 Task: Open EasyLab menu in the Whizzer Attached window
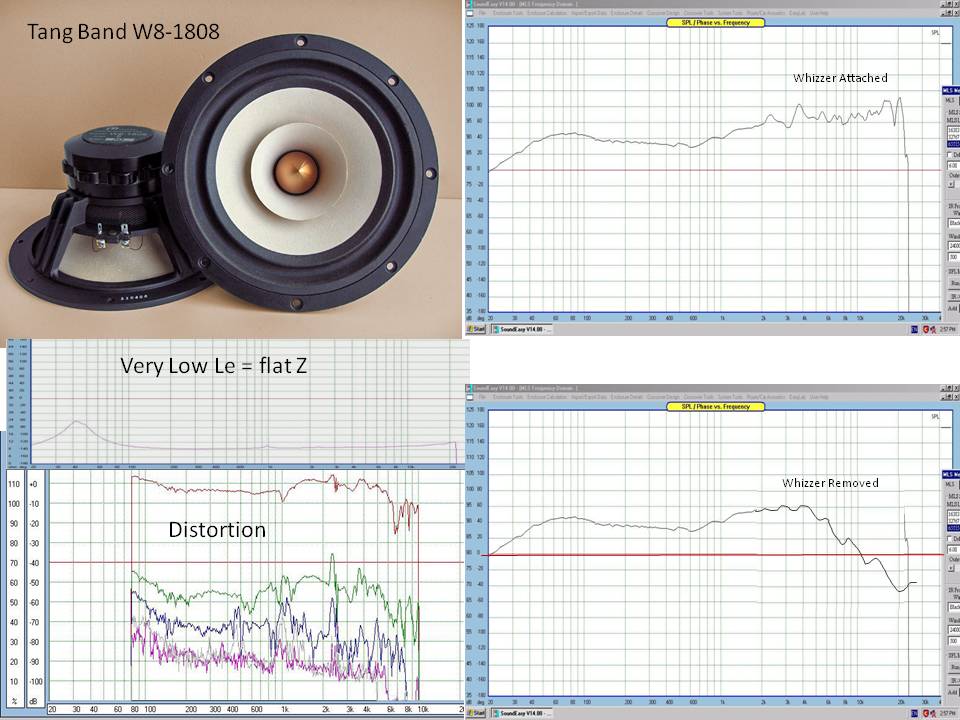coord(797,13)
